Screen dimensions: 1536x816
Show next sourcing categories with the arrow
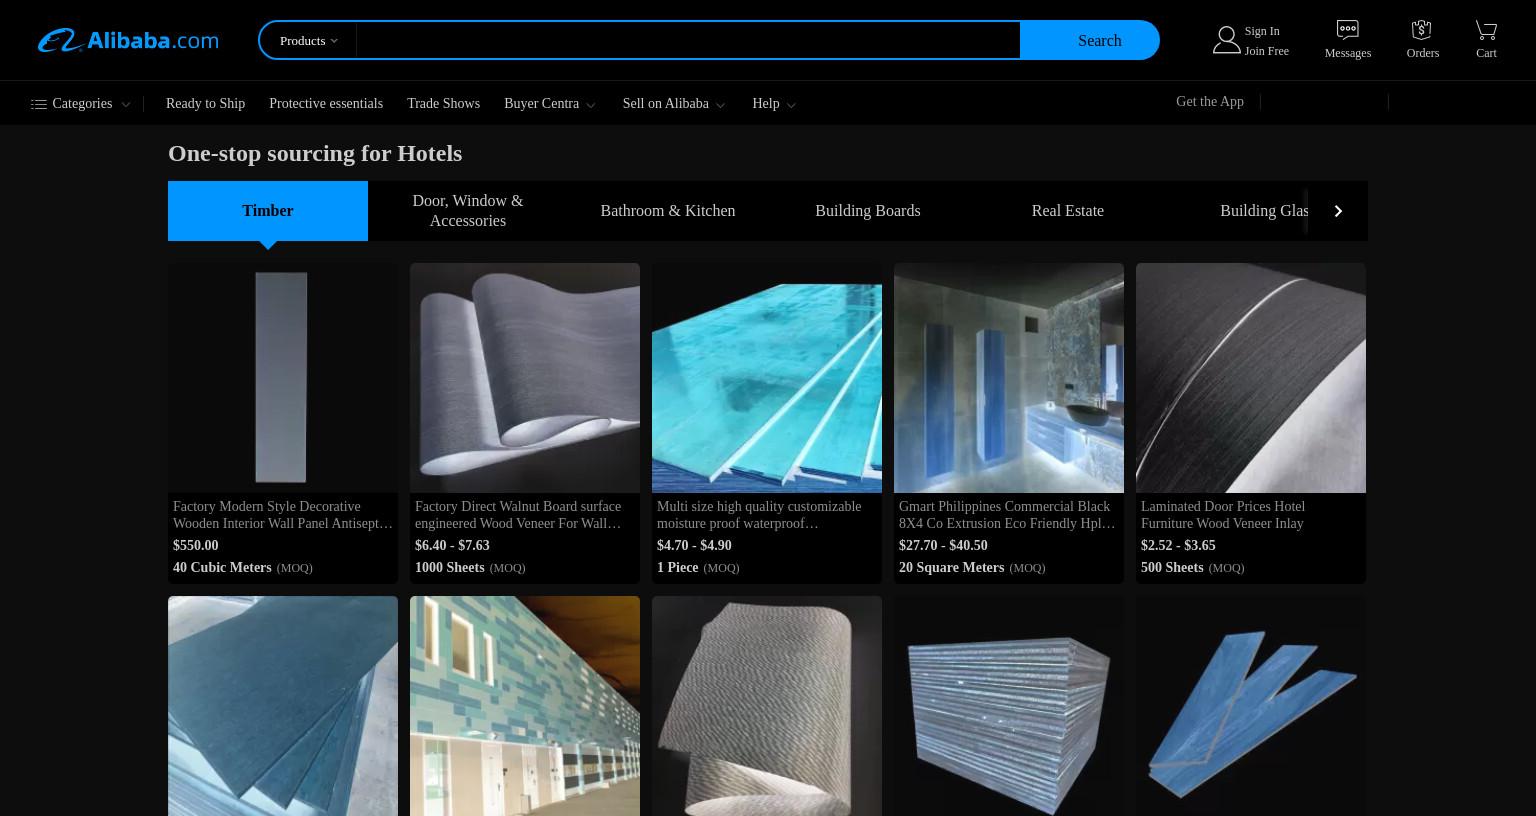(1338, 211)
